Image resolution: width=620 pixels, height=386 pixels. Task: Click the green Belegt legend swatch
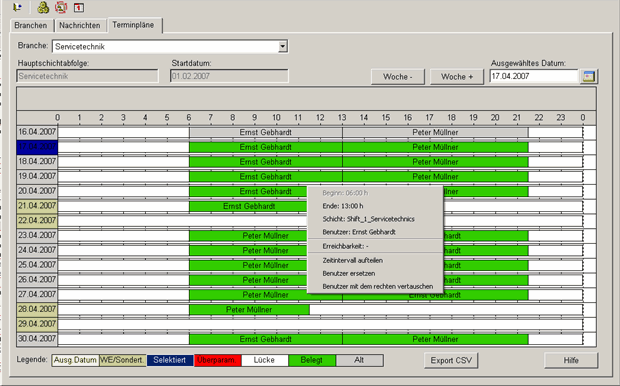[312, 360]
